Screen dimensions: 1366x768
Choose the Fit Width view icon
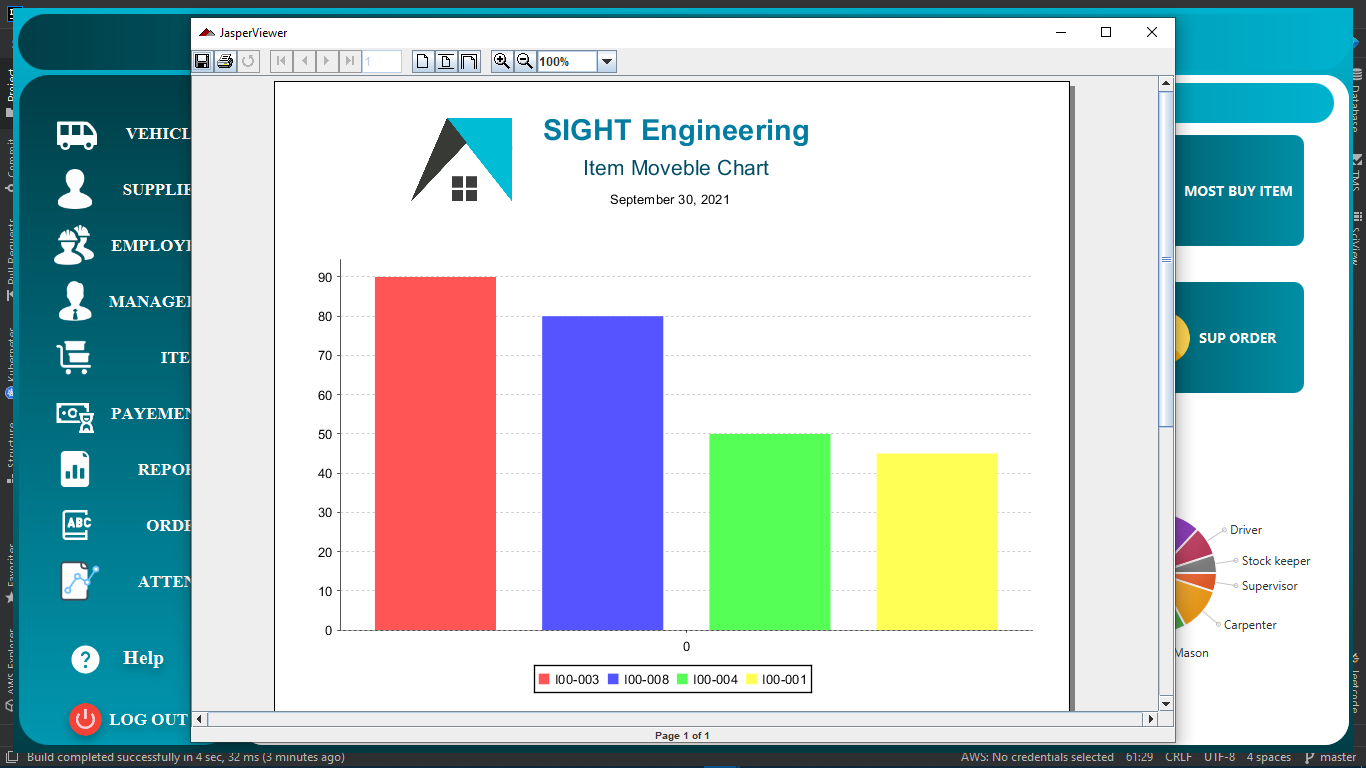pyautogui.click(x=468, y=61)
